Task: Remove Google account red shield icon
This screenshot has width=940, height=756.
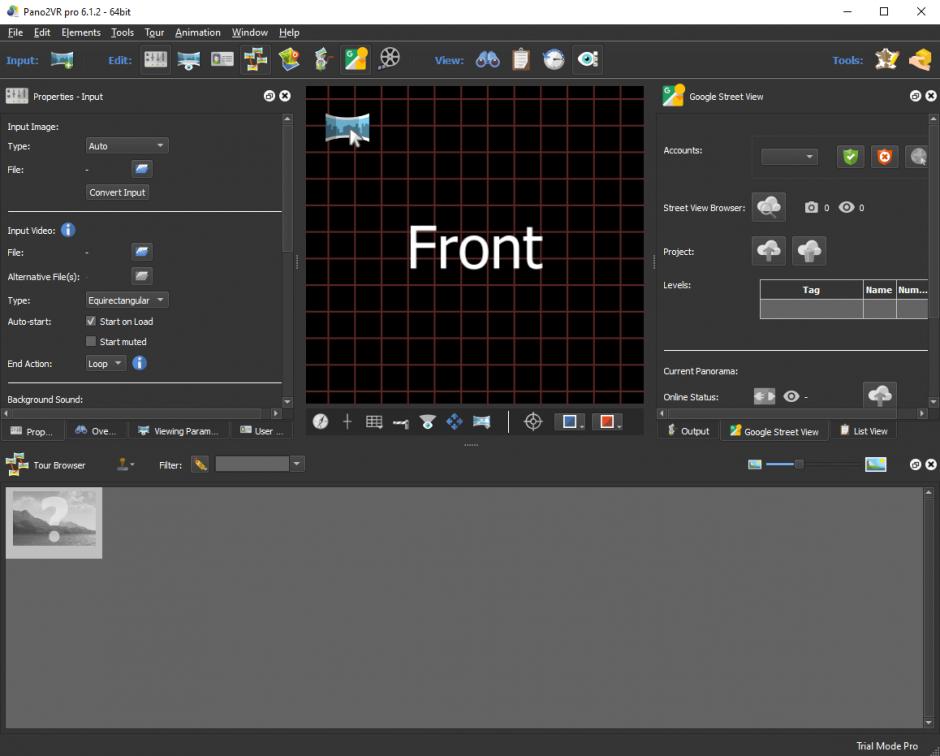Action: coord(884,156)
